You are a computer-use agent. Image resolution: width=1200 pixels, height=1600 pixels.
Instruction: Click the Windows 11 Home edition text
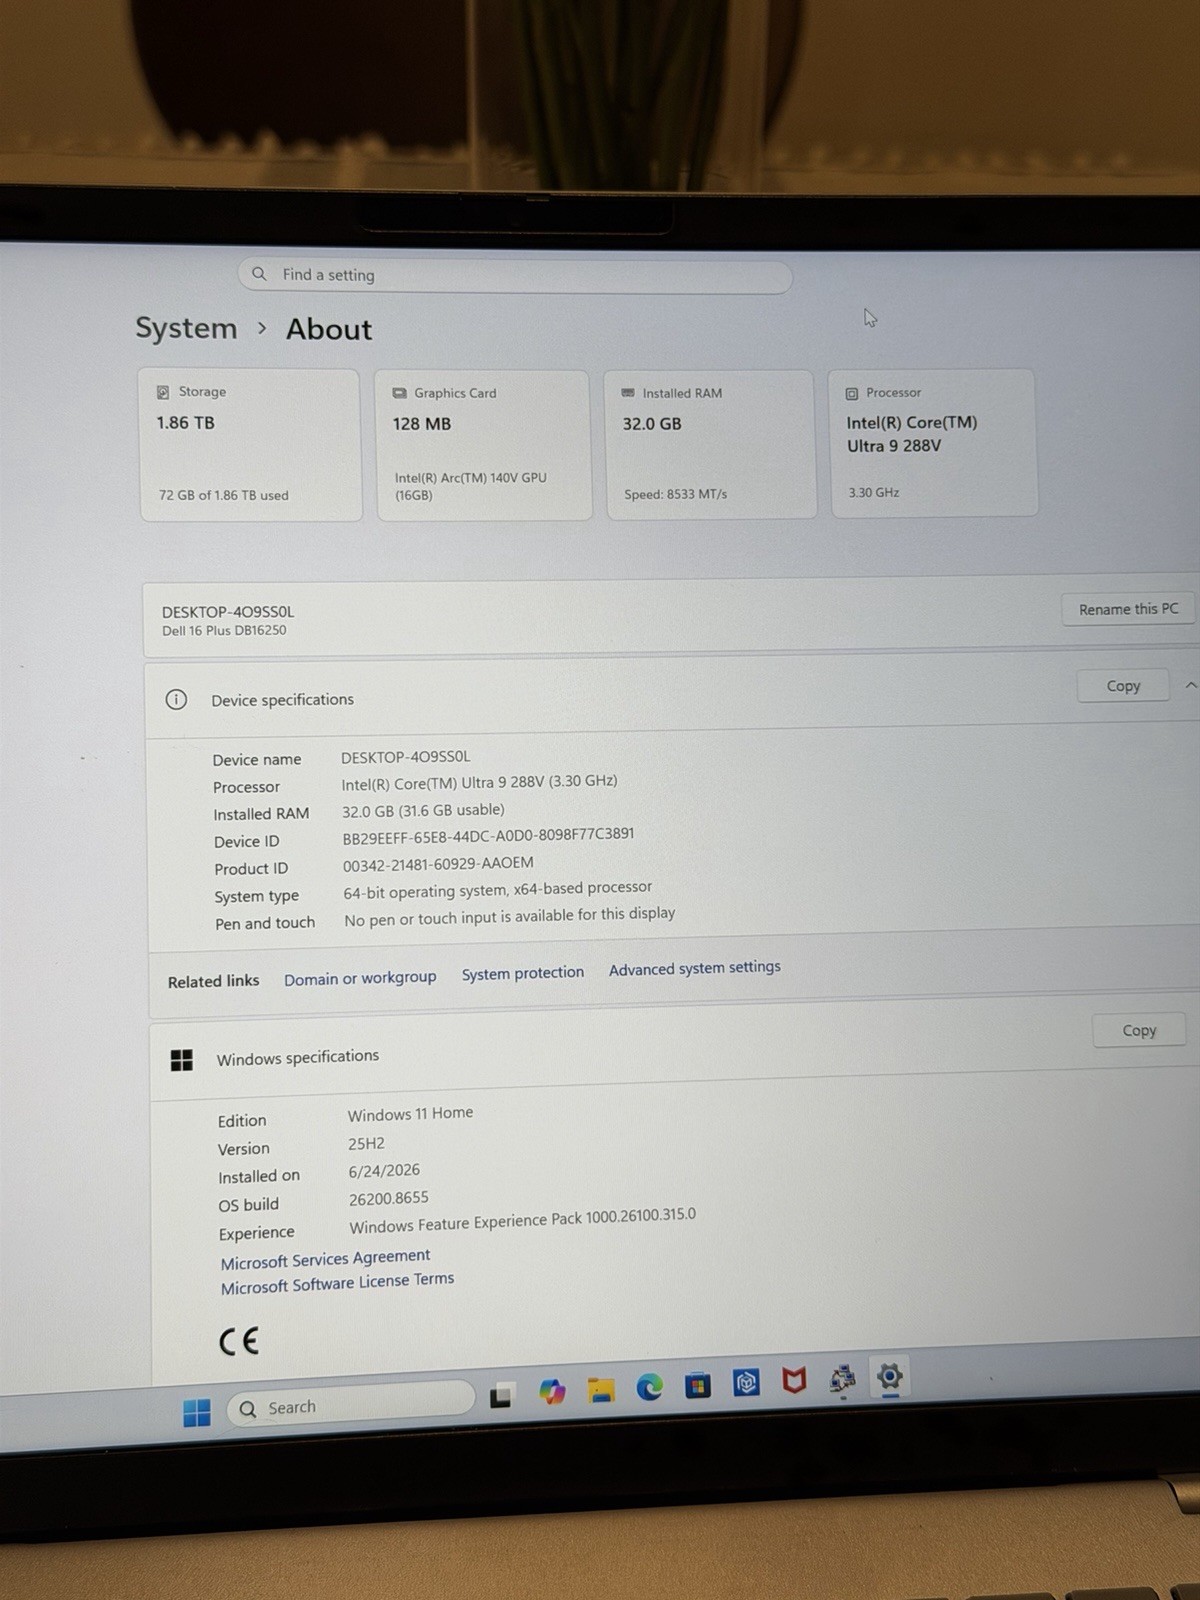point(410,1114)
